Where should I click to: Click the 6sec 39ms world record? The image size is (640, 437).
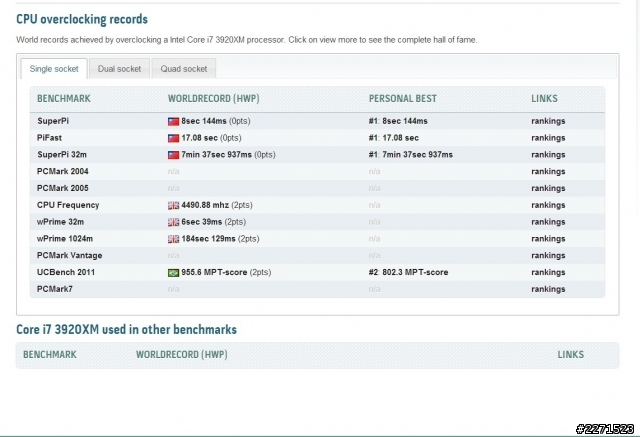pyautogui.click(x=202, y=222)
